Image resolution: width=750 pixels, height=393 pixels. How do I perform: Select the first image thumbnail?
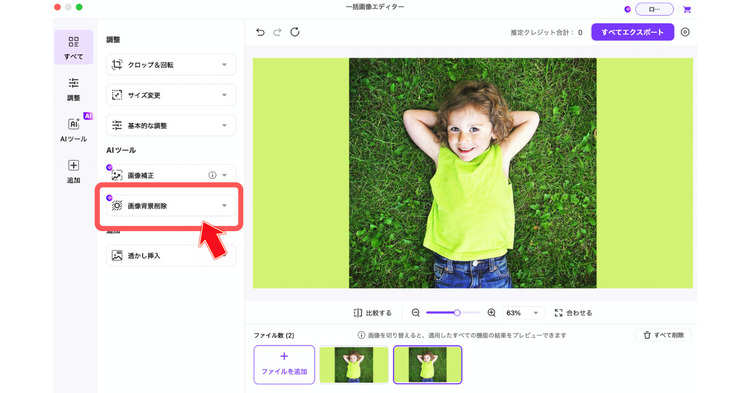click(x=353, y=365)
